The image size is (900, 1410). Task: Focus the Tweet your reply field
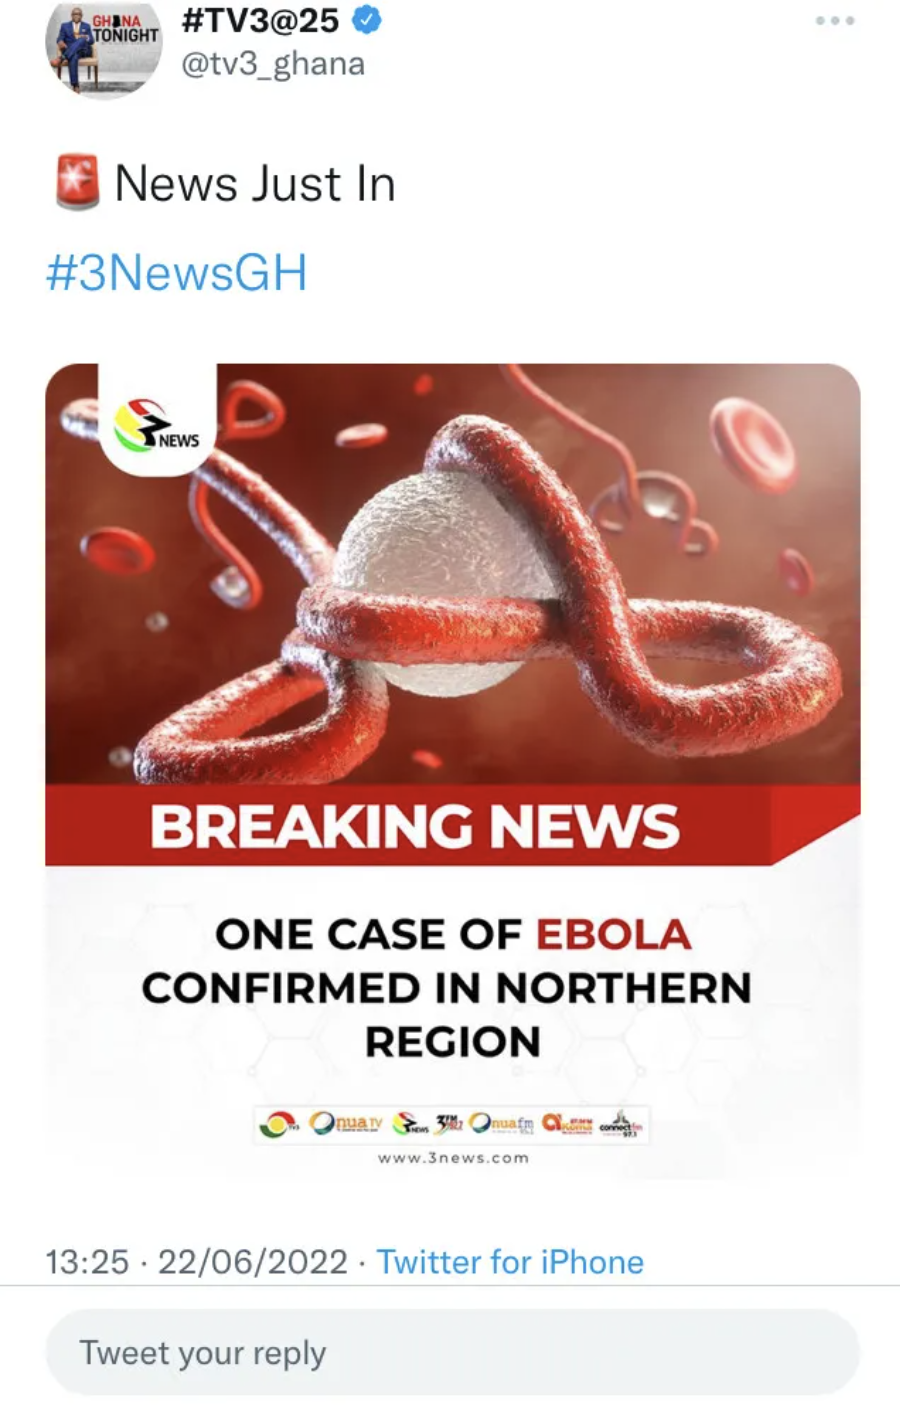[x=453, y=1353]
